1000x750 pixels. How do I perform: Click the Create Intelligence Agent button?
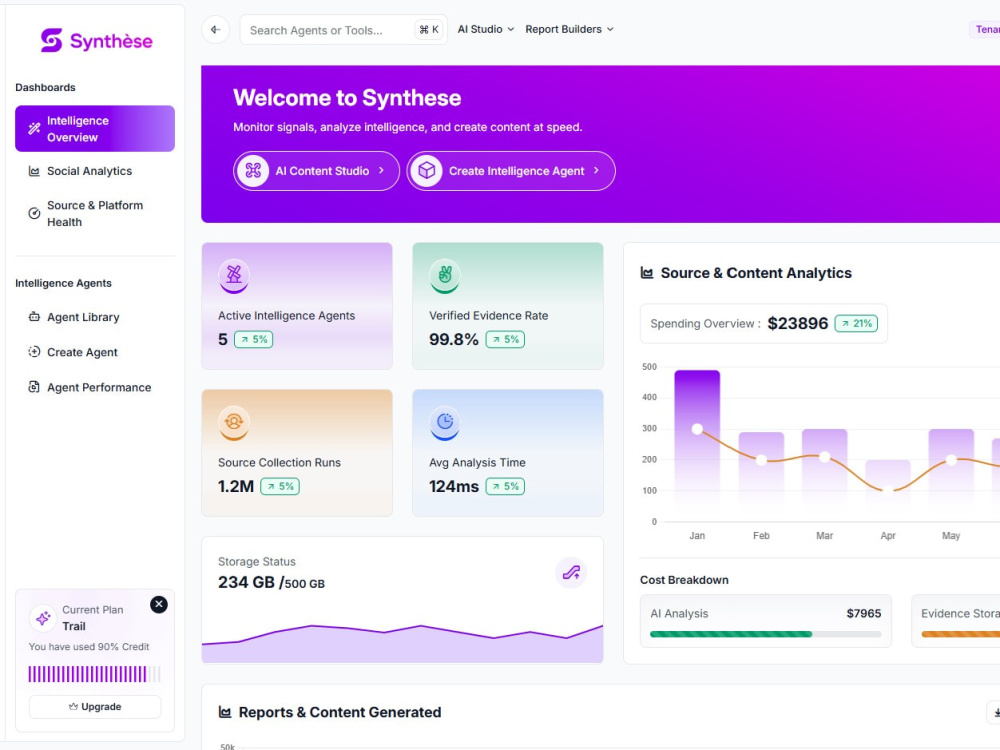point(511,171)
